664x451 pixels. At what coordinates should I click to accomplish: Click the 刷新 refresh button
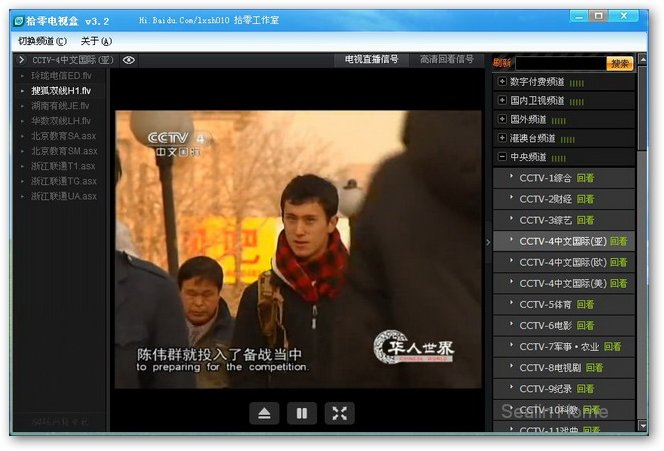pos(502,63)
